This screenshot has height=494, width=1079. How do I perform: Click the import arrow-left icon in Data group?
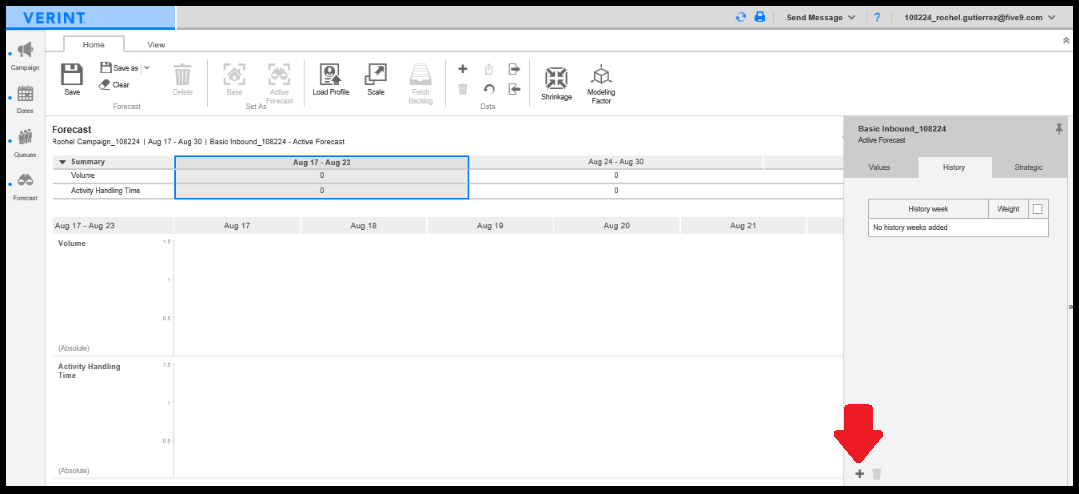514,89
